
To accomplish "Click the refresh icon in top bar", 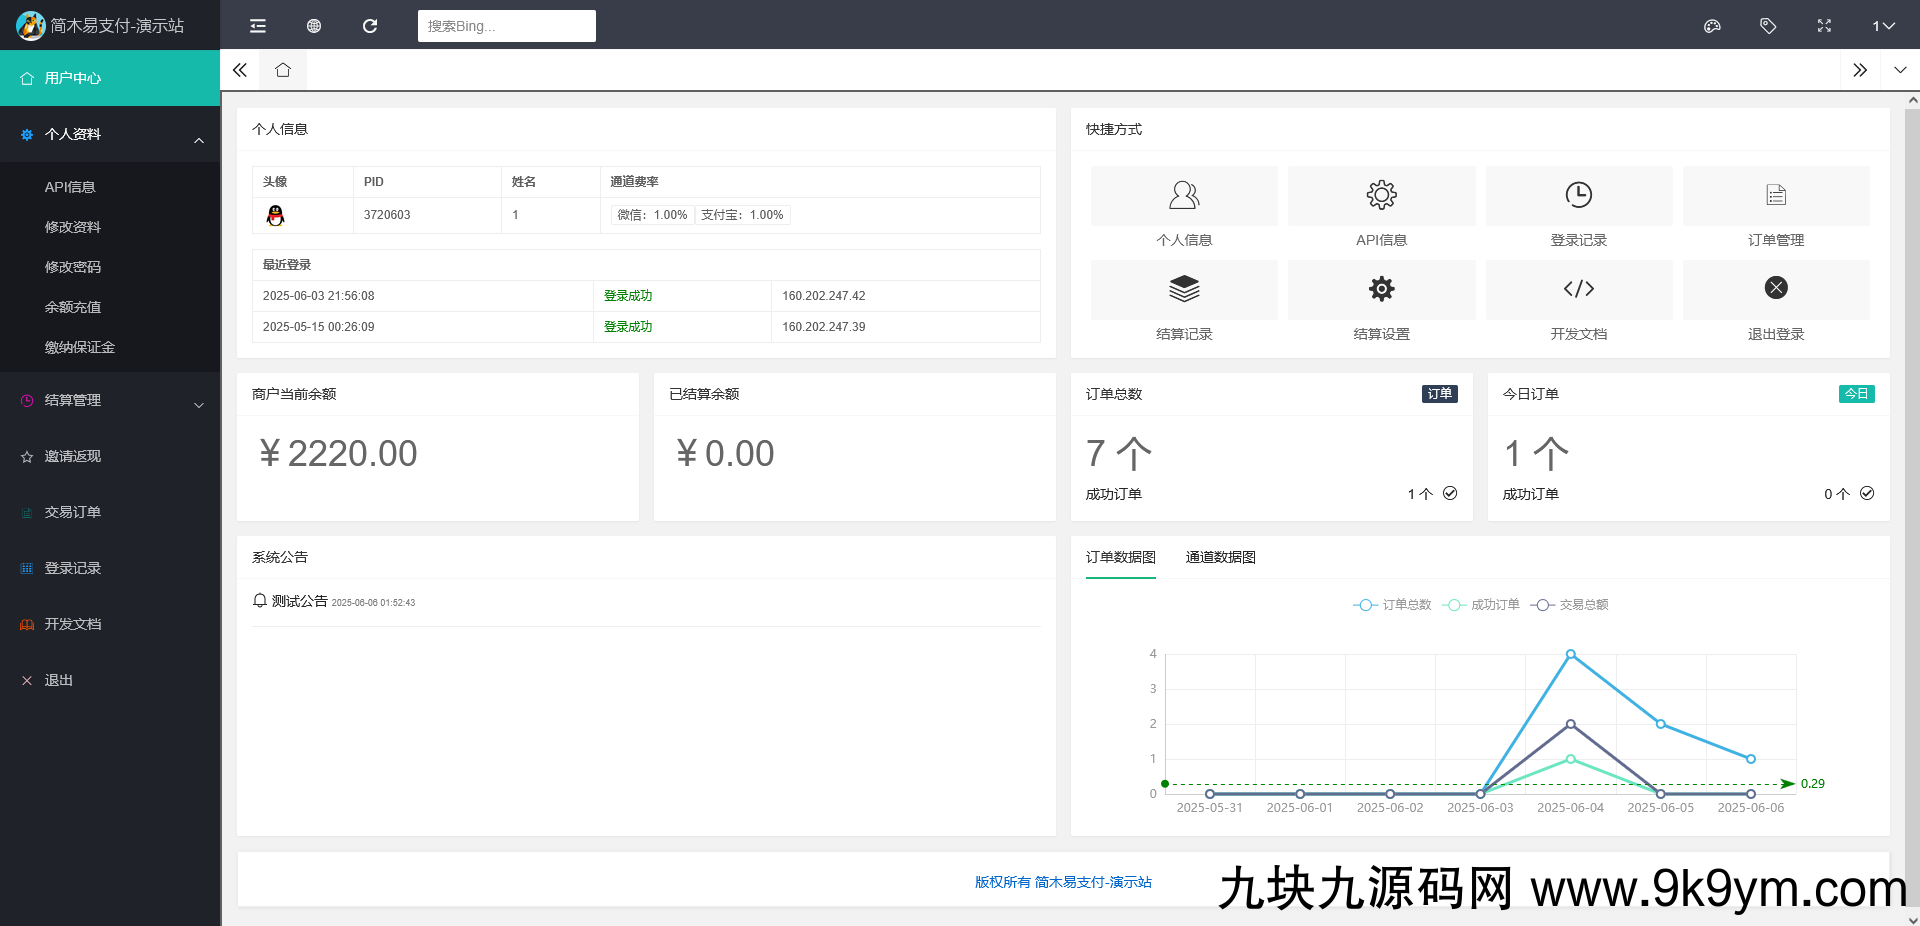I will [x=370, y=25].
